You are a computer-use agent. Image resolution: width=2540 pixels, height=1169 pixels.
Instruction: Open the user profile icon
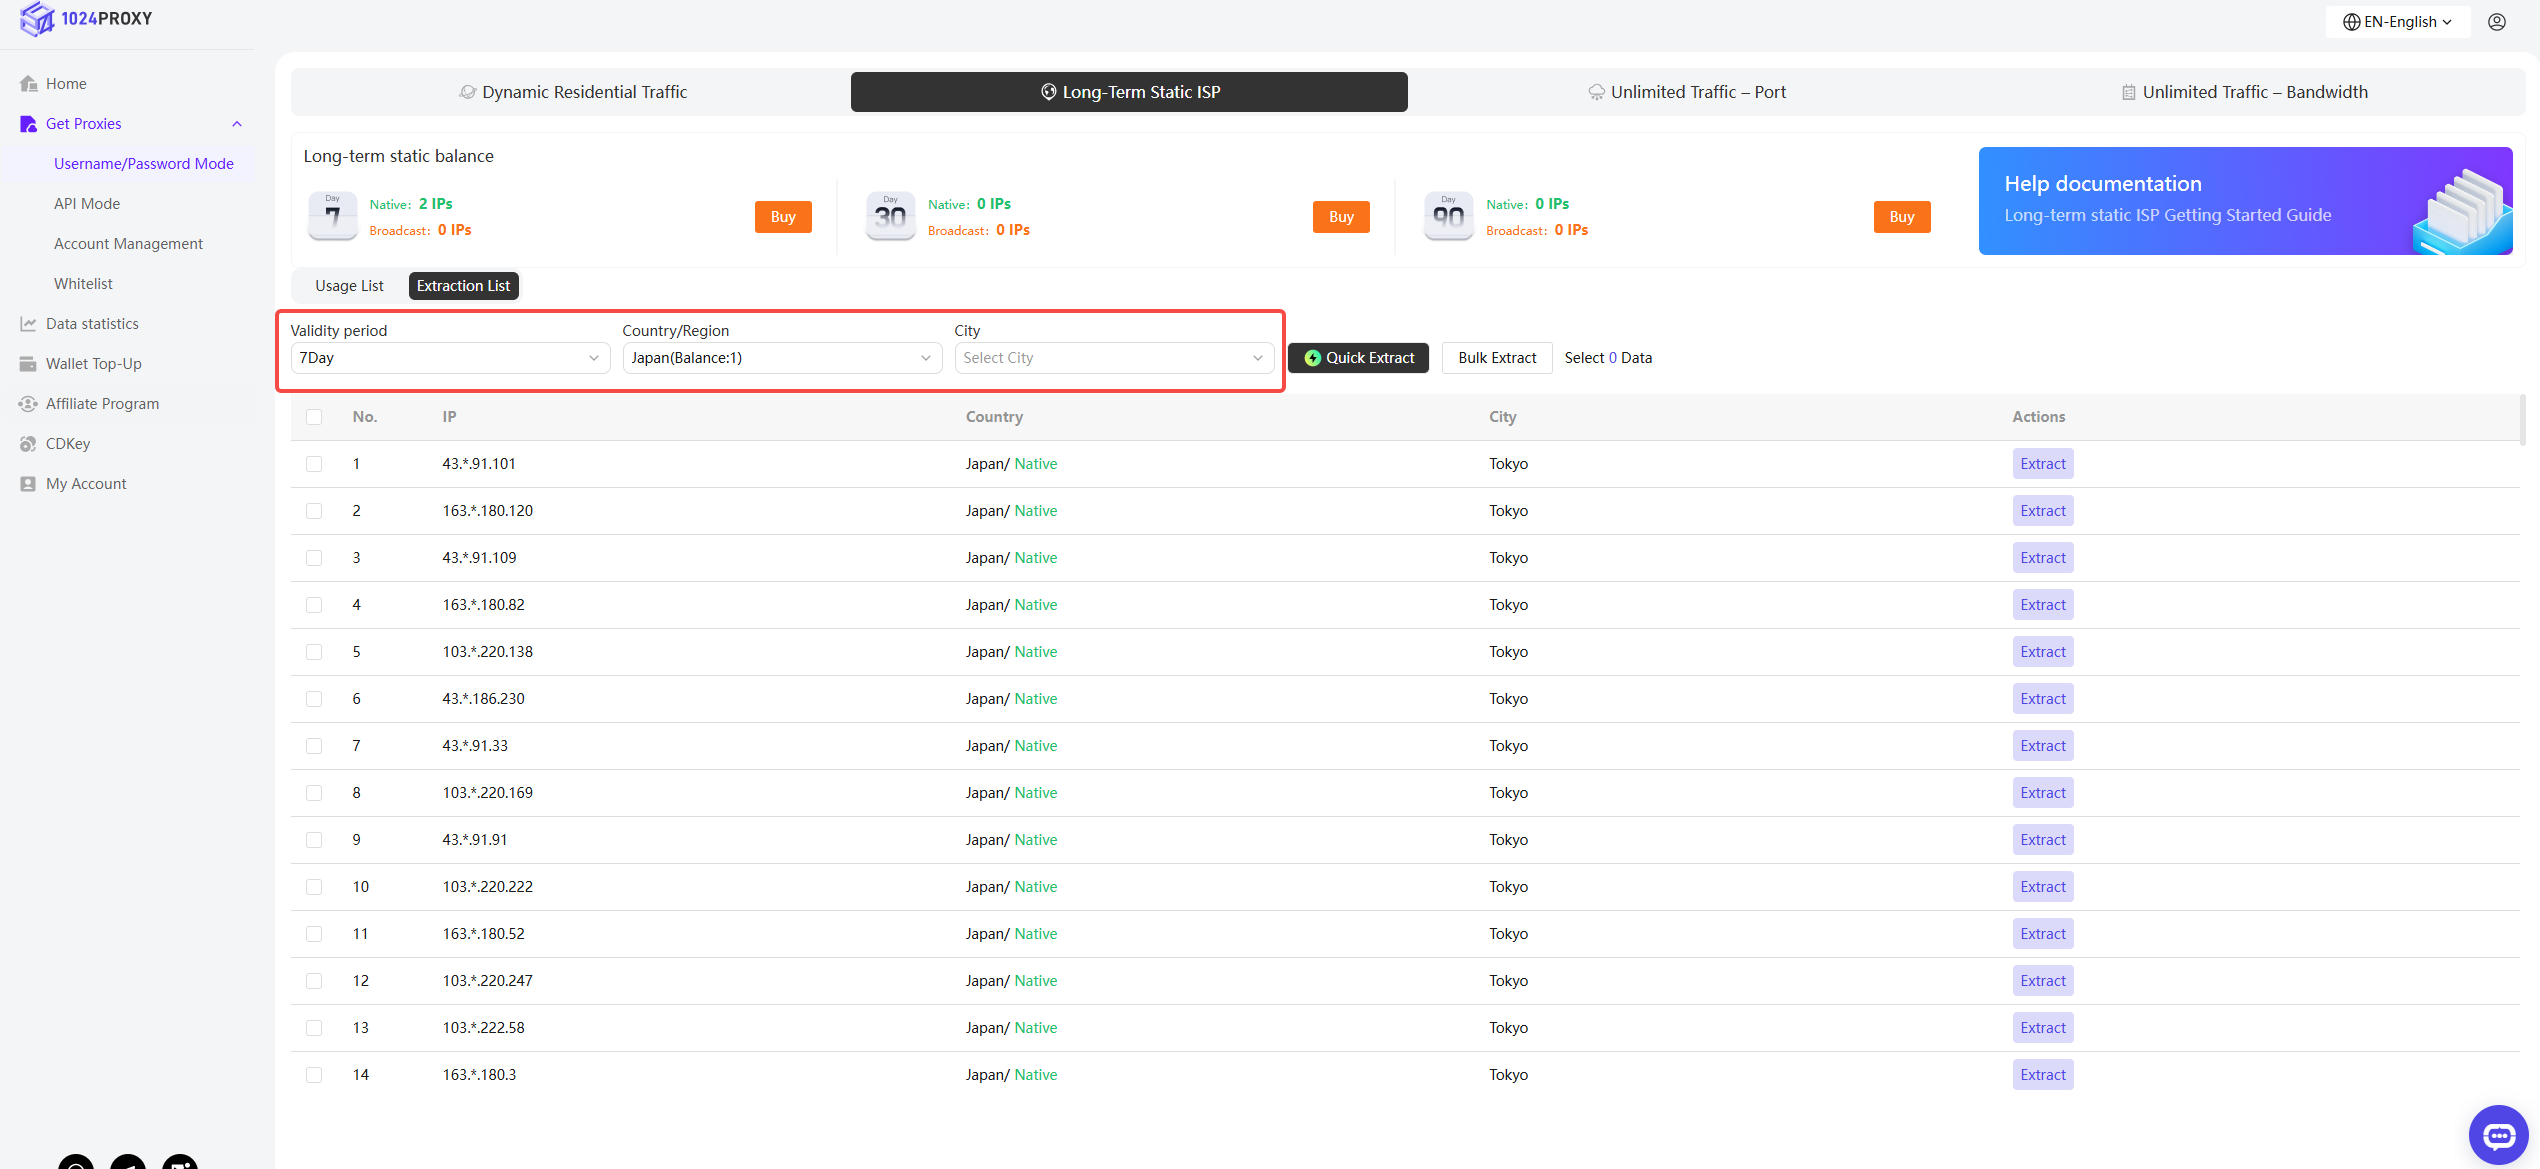pyautogui.click(x=2497, y=22)
